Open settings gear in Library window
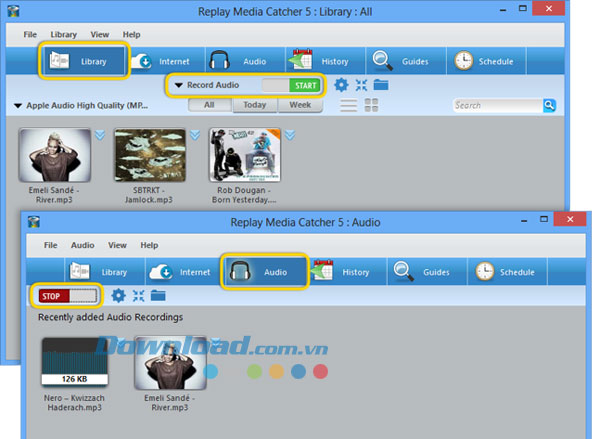600x439 pixels. pyautogui.click(x=341, y=85)
